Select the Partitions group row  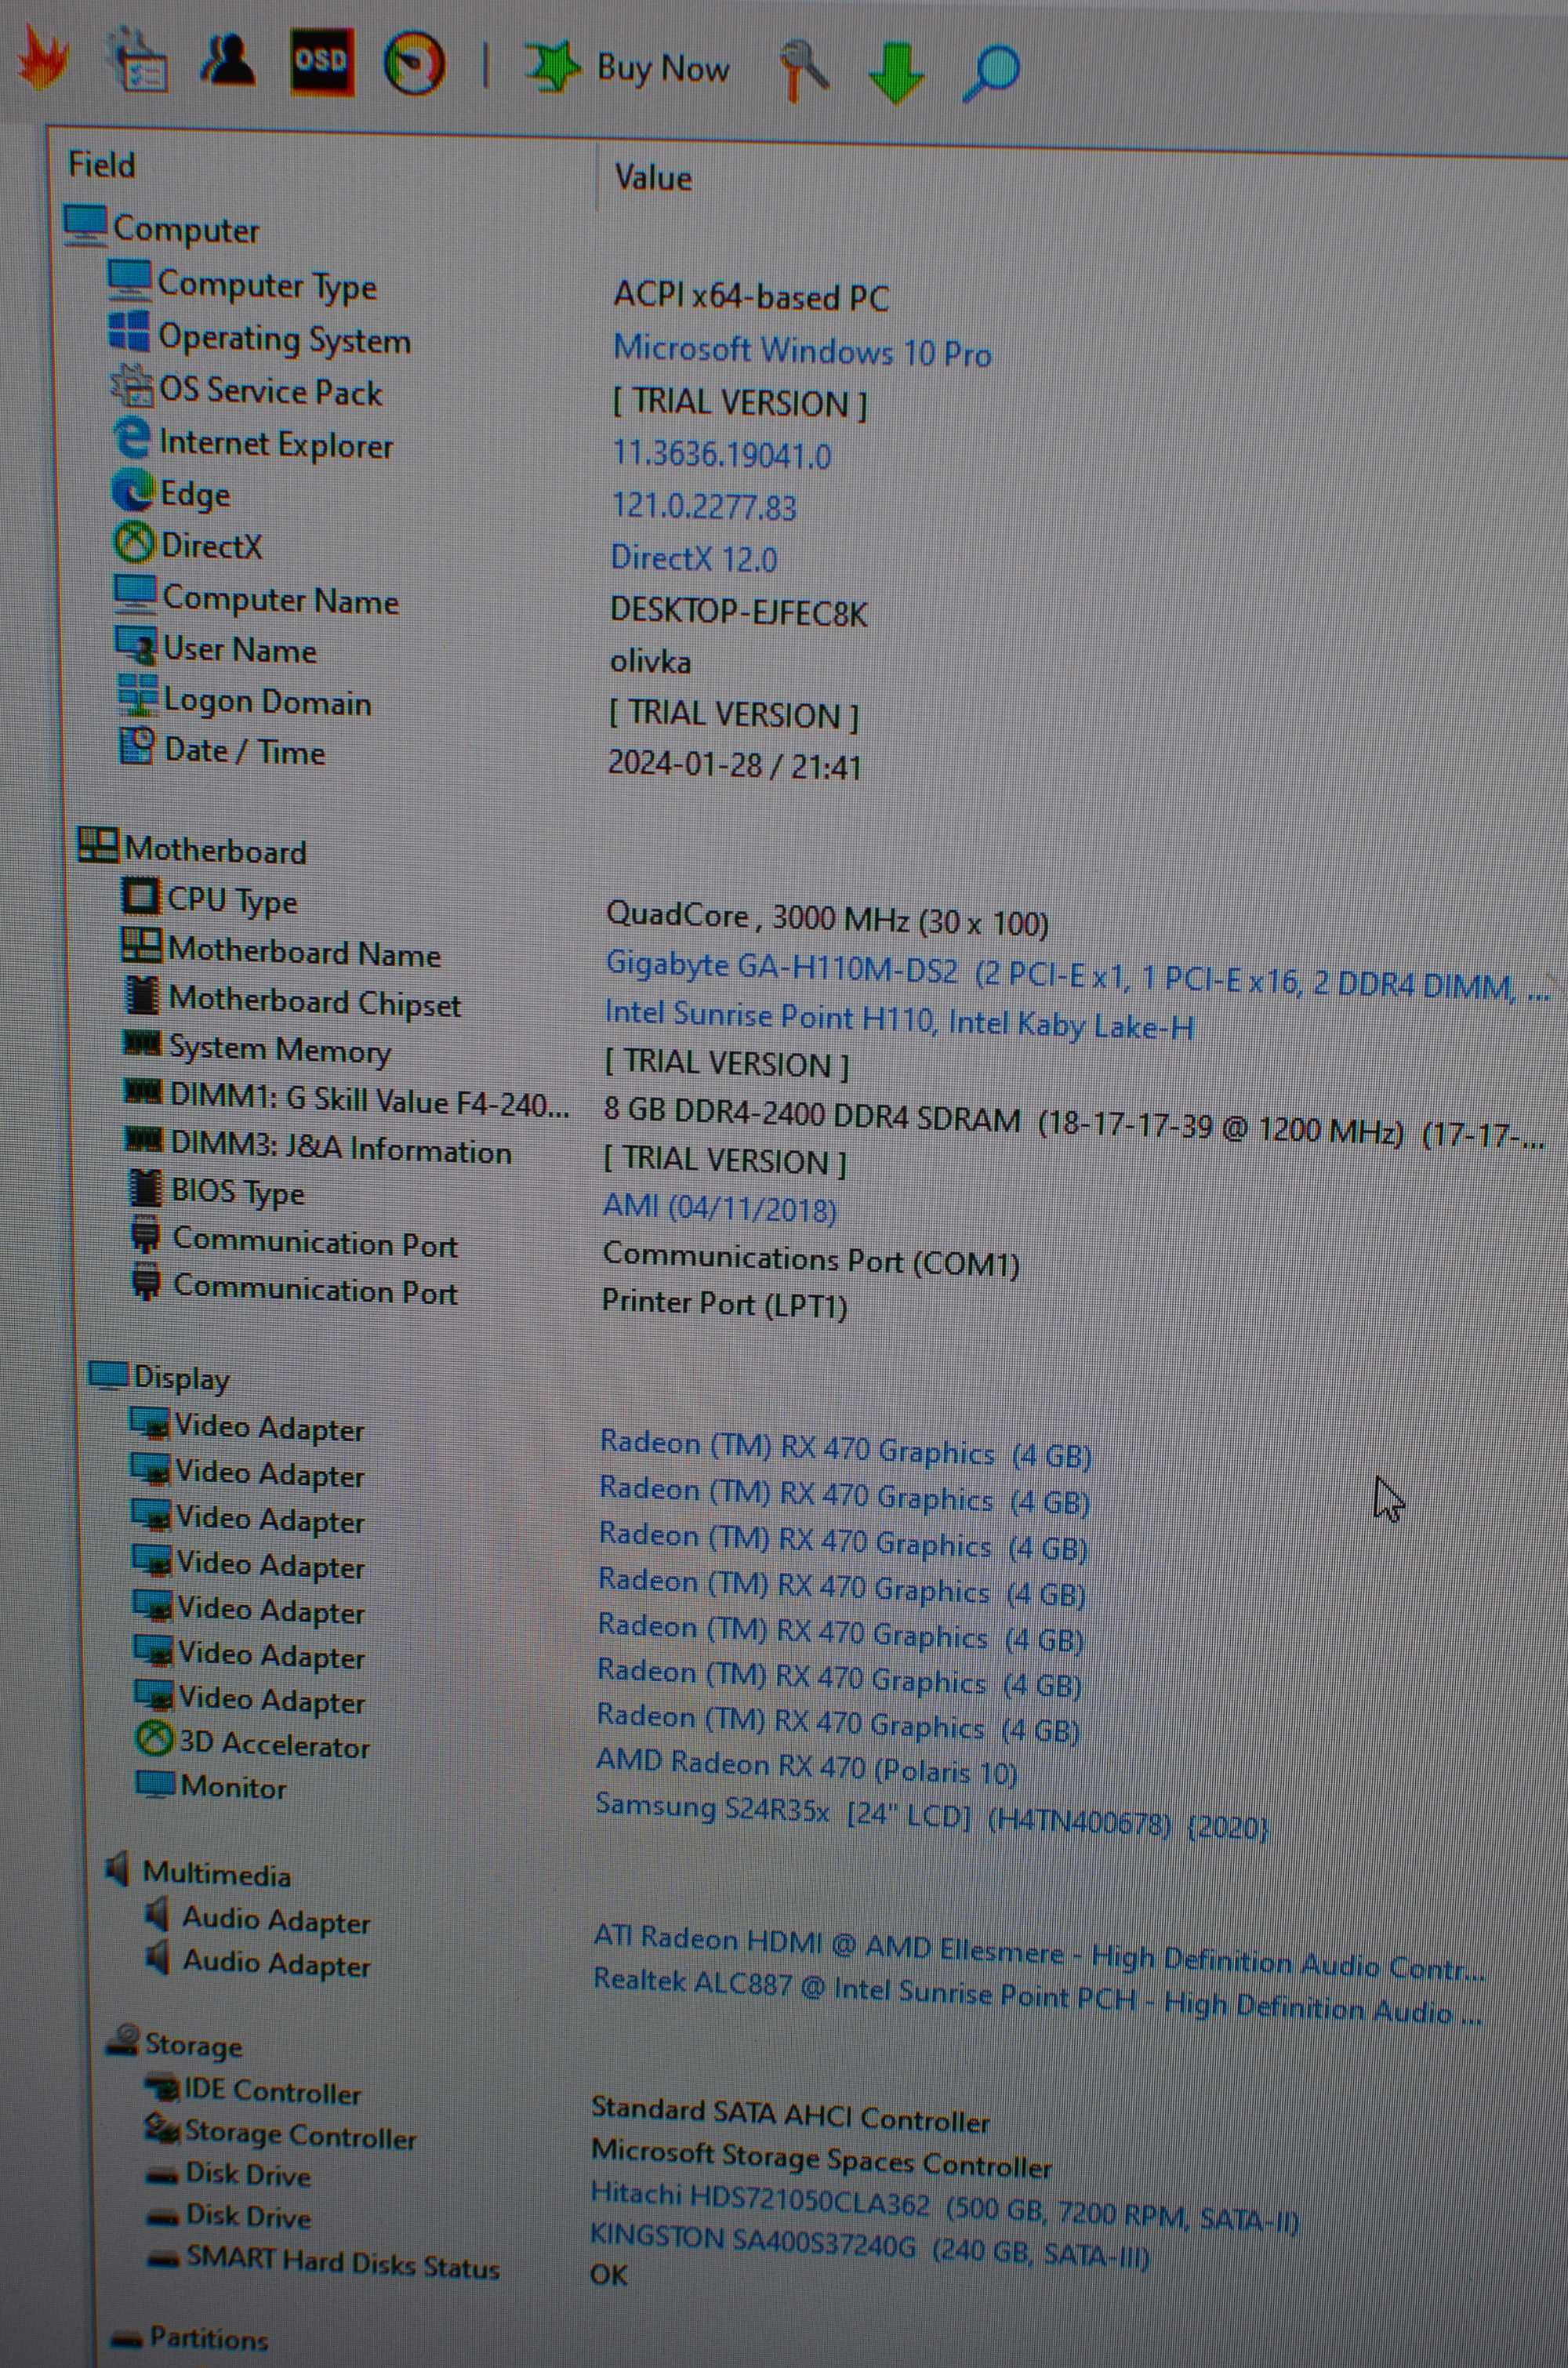[190, 2337]
